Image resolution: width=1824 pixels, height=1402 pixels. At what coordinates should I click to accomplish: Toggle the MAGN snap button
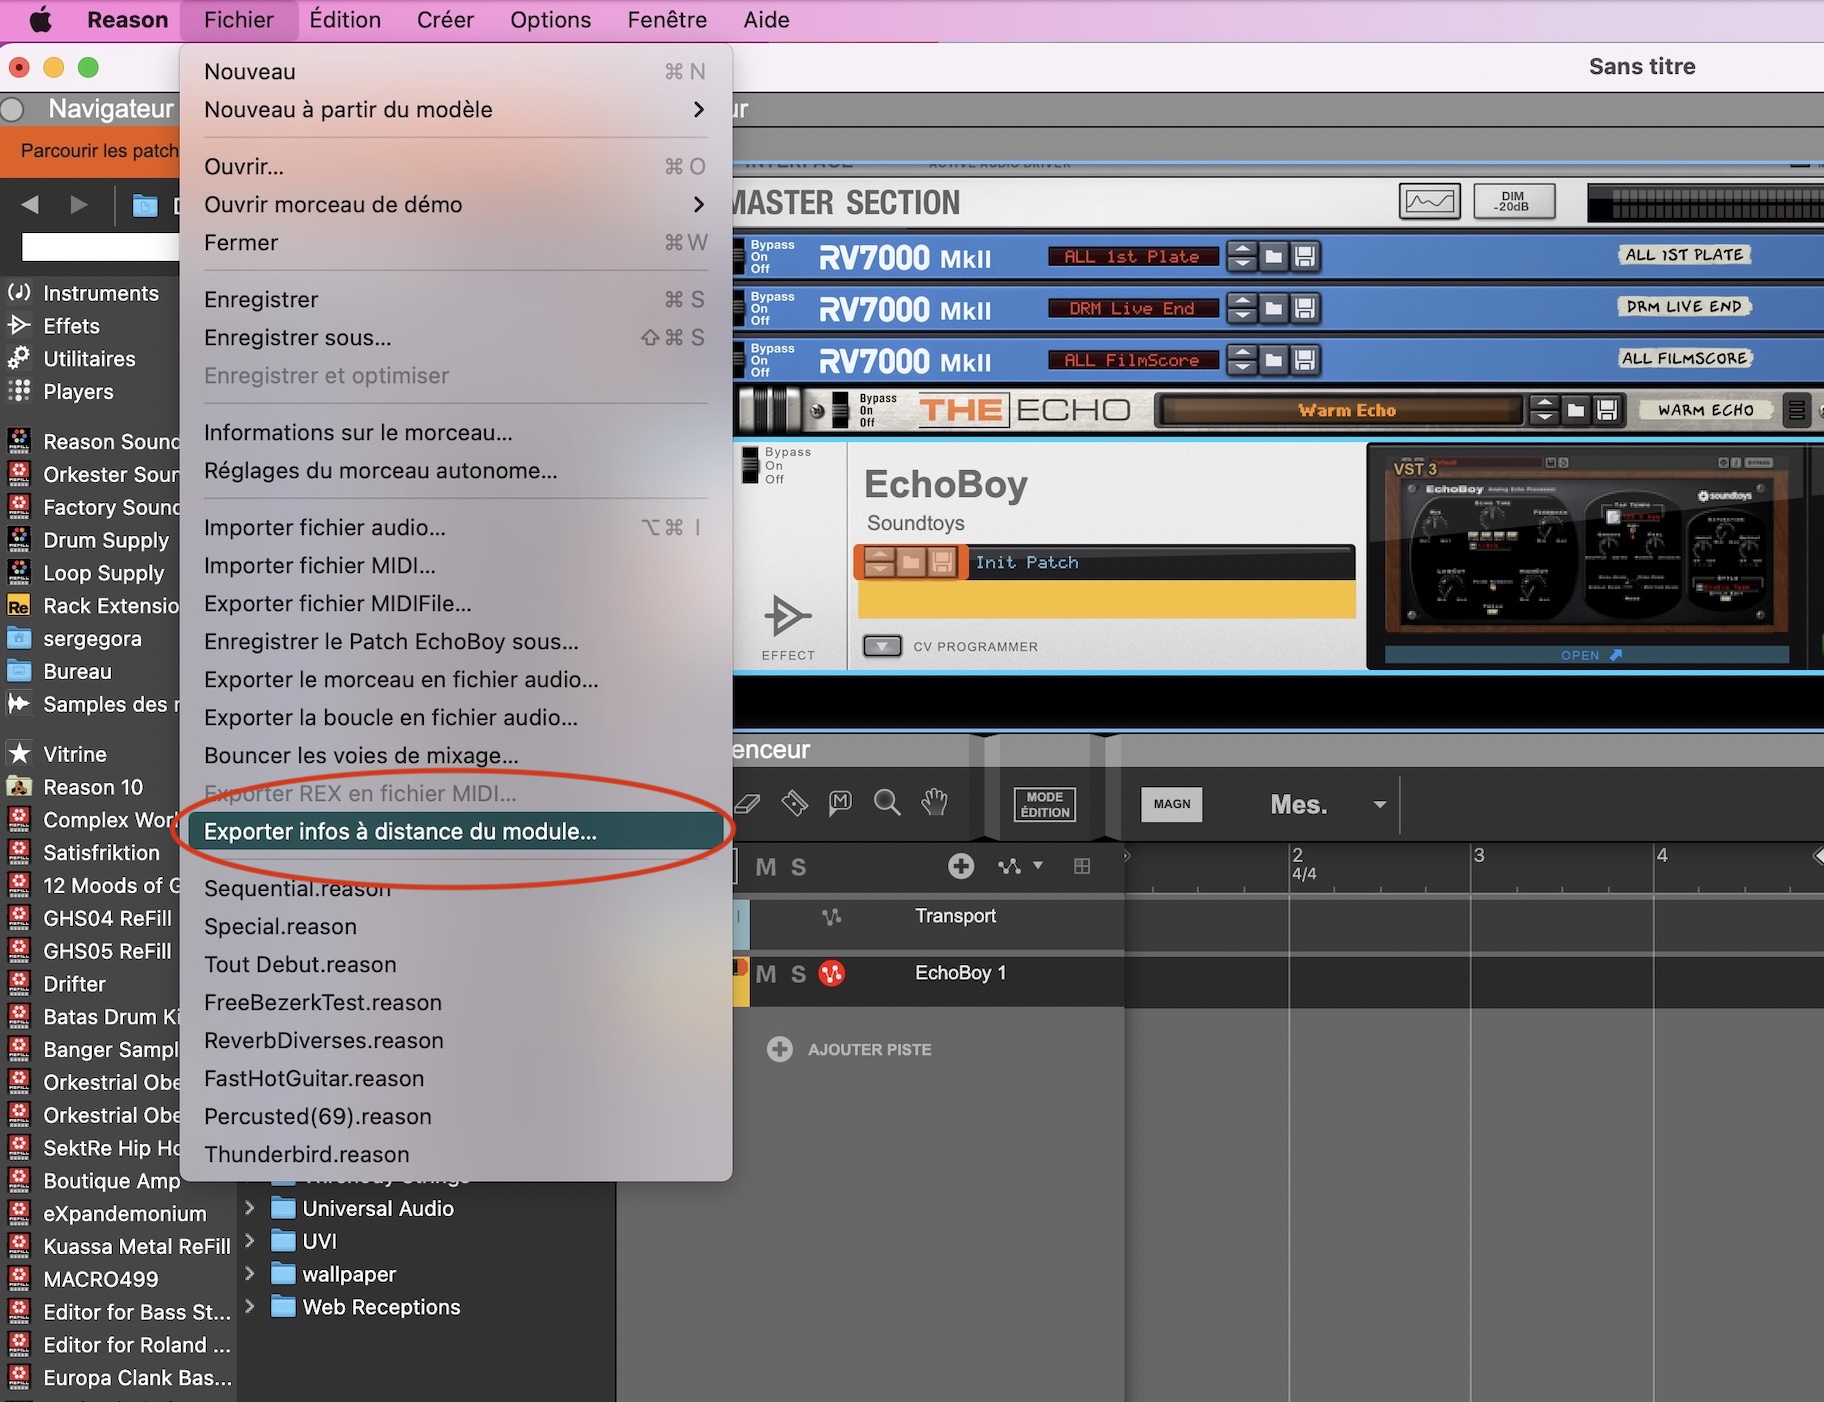[x=1172, y=804]
